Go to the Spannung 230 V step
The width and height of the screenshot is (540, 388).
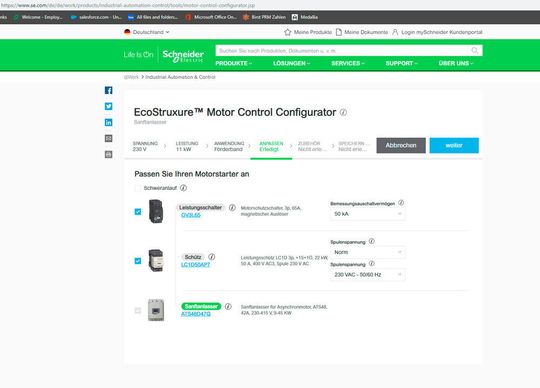pos(145,146)
